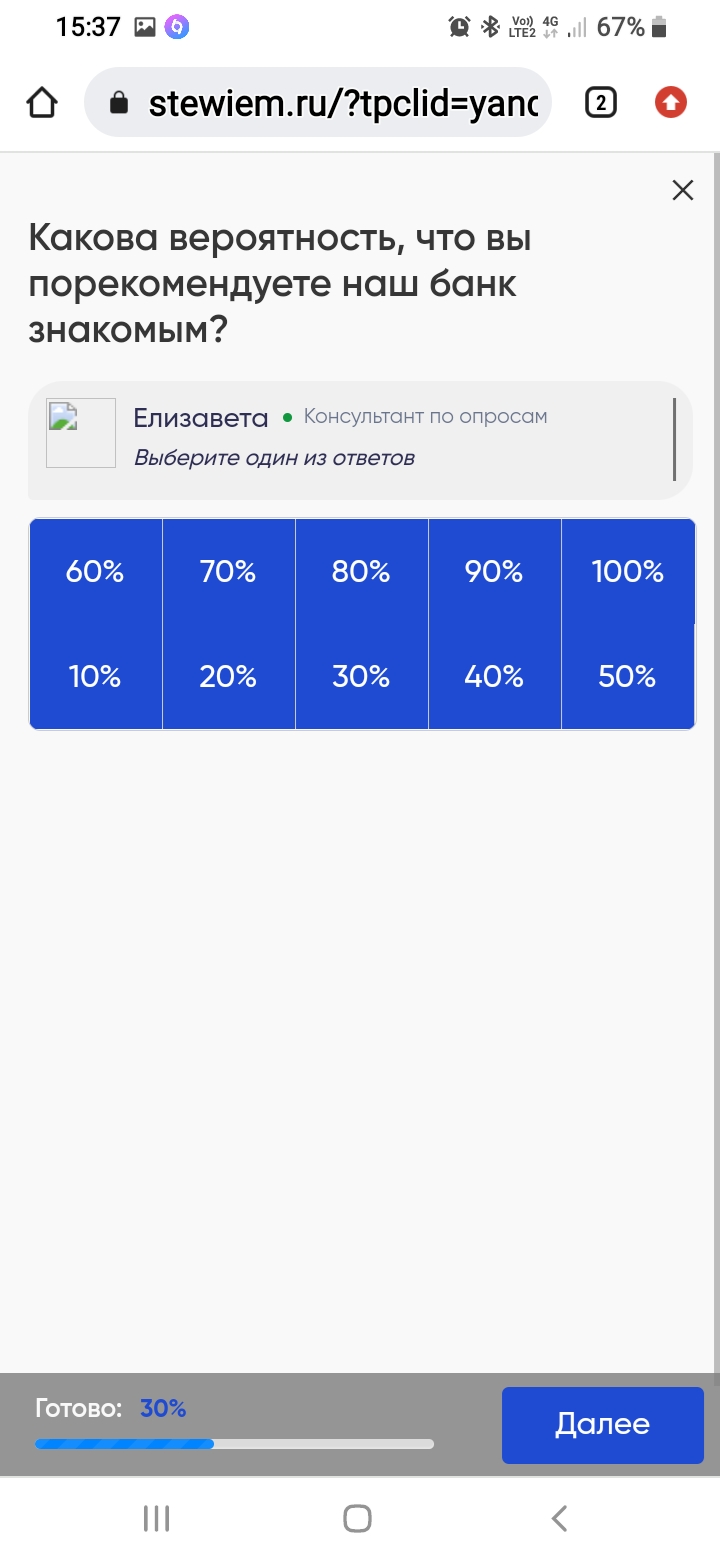Pick the 100% answer option

coord(628,572)
